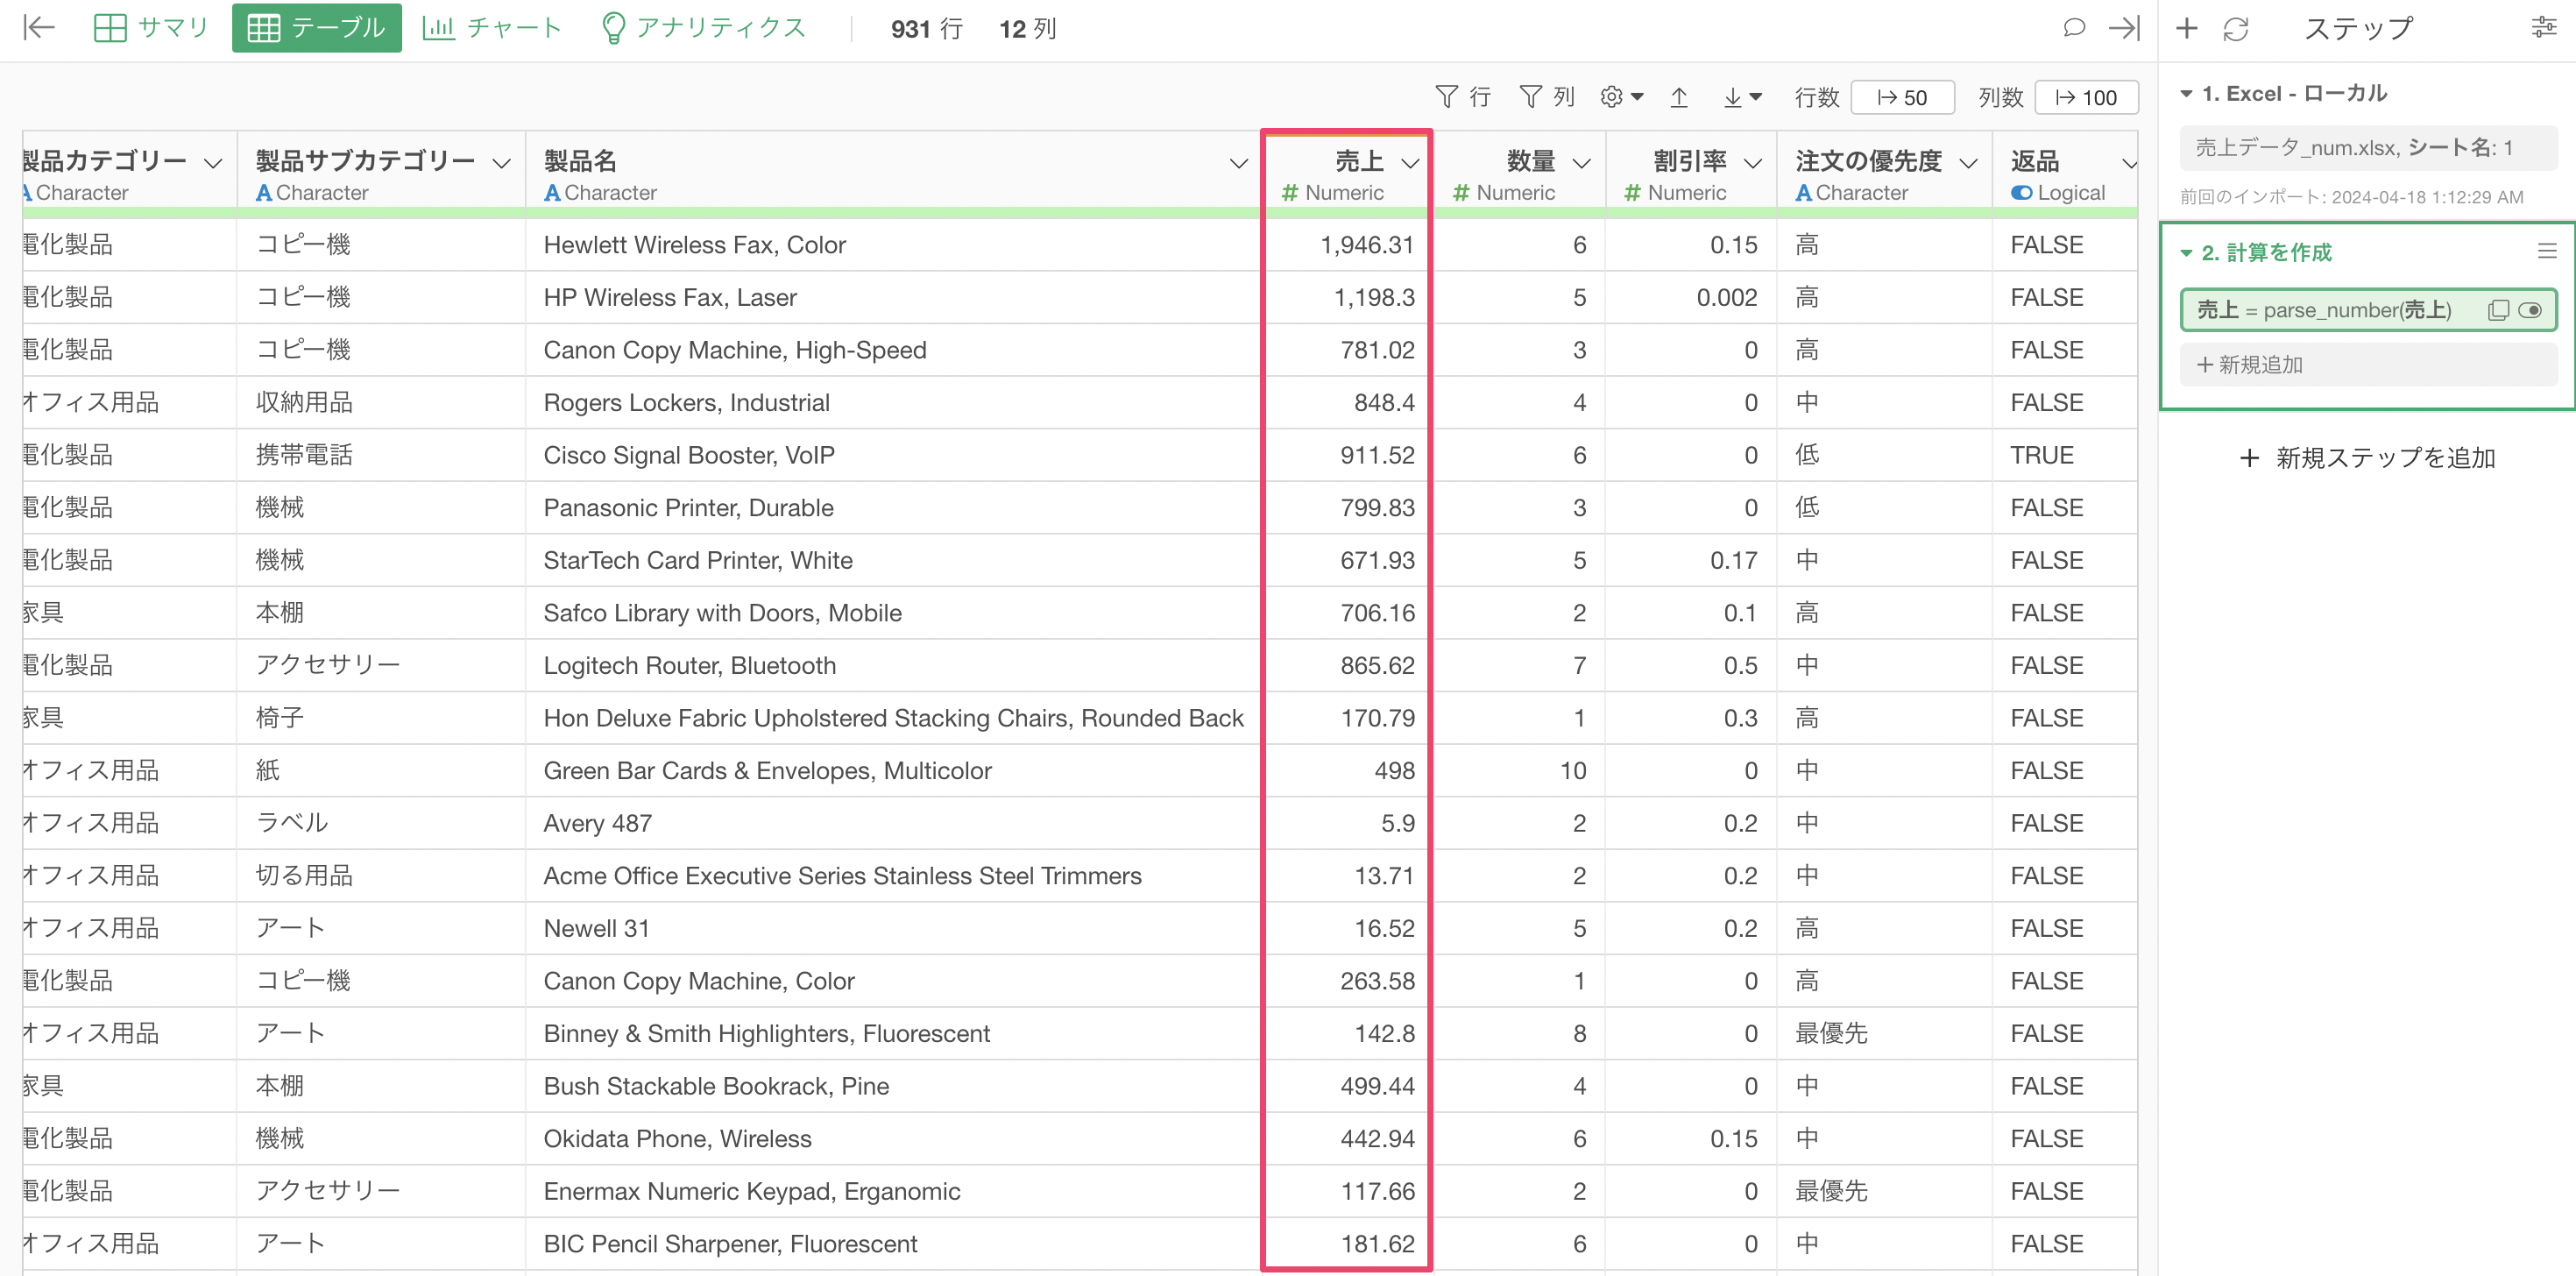Image resolution: width=2576 pixels, height=1276 pixels.
Task: Open the hamburger menu of step 2
Action: [x=2547, y=251]
